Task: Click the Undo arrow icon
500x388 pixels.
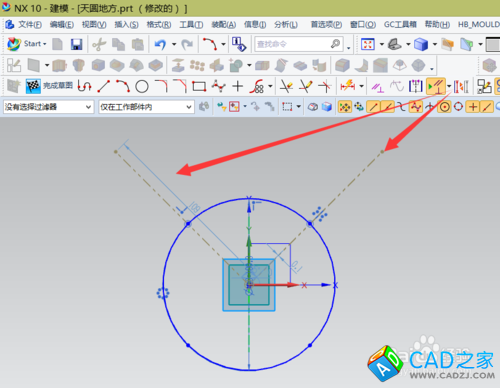Action: 160,44
